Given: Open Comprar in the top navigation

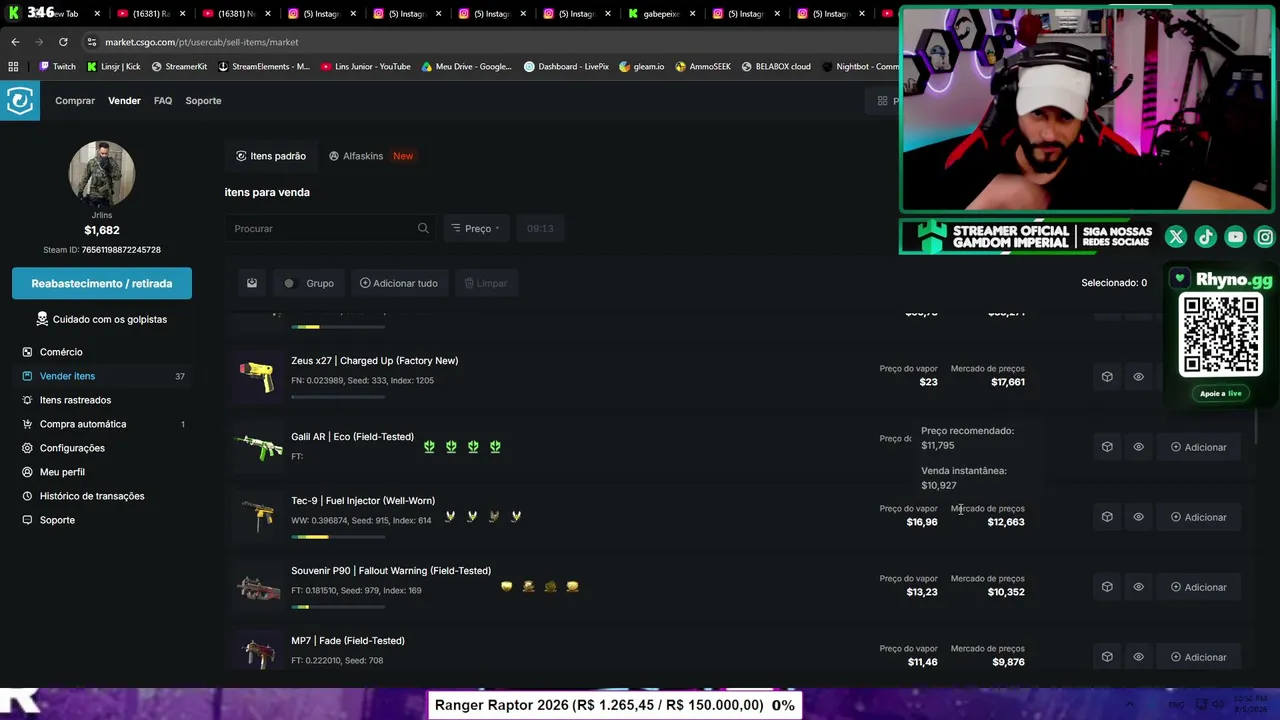Looking at the screenshot, I should coord(75,101).
